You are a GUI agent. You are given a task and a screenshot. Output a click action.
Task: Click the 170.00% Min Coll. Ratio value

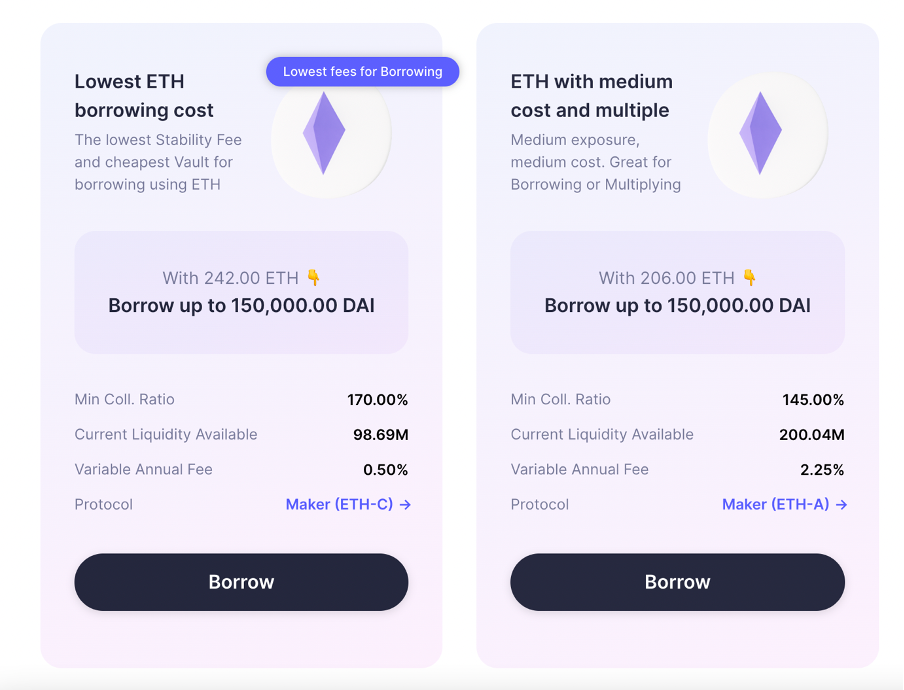pos(378,399)
